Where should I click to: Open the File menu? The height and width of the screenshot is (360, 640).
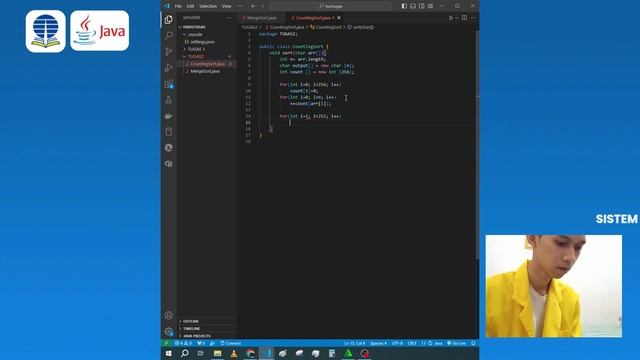[x=178, y=6]
